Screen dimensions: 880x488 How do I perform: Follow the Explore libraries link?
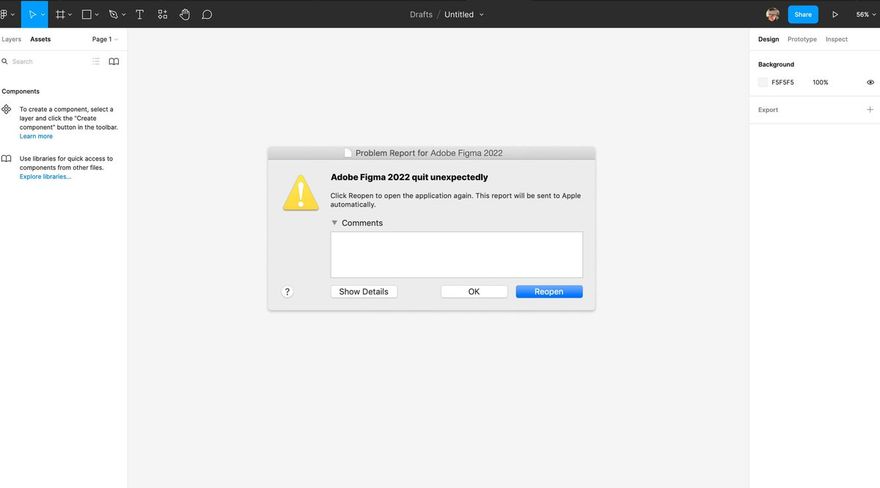45,177
